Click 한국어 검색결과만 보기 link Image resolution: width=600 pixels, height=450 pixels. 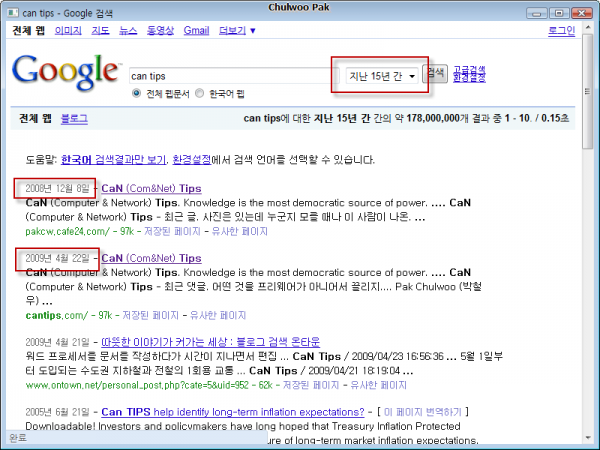[x=114, y=159]
